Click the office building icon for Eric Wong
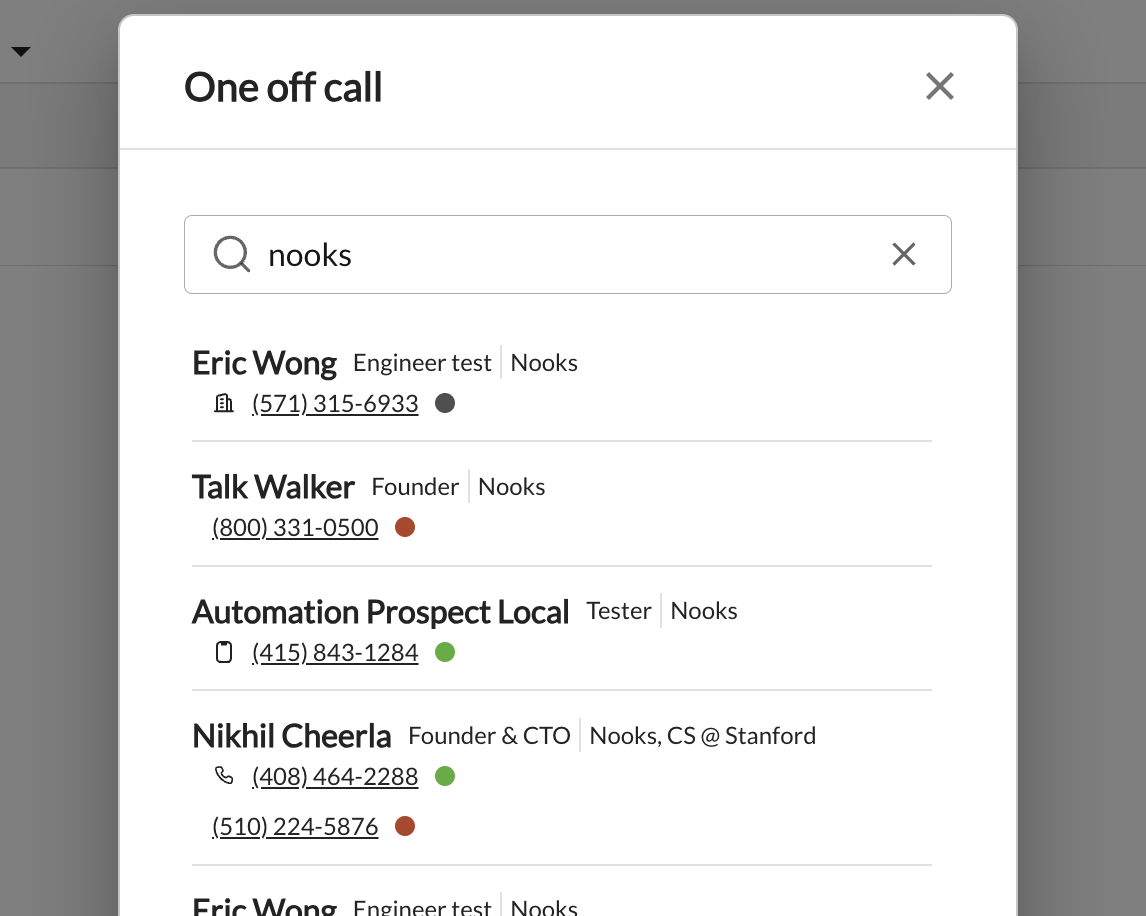Viewport: 1146px width, 916px height. click(x=224, y=403)
